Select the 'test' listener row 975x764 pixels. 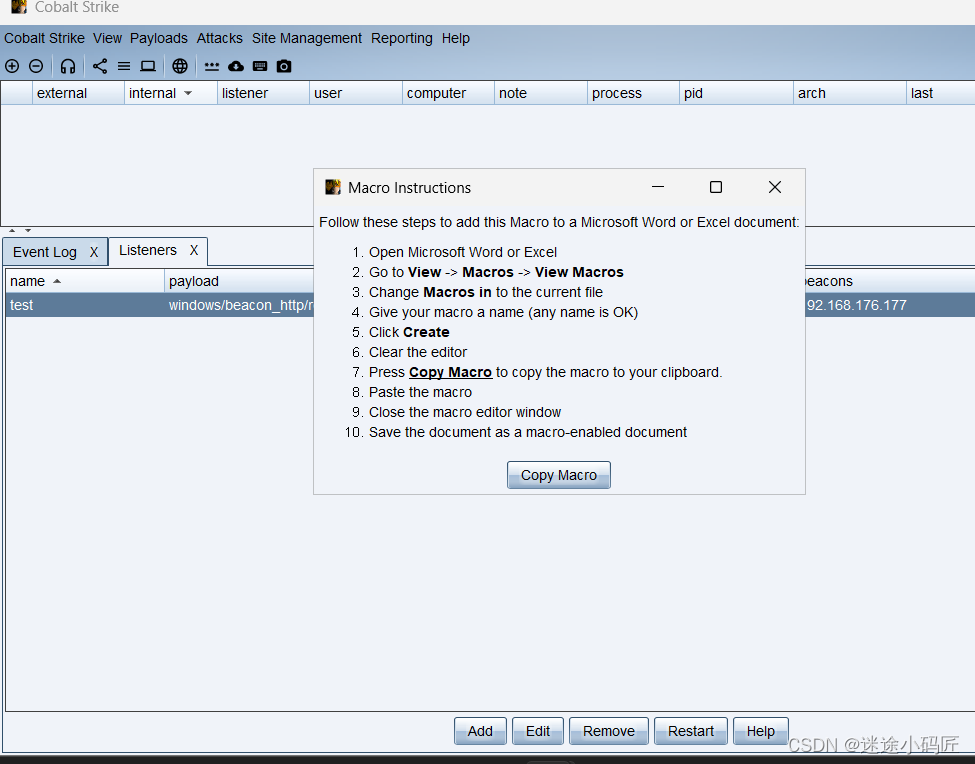coord(490,305)
